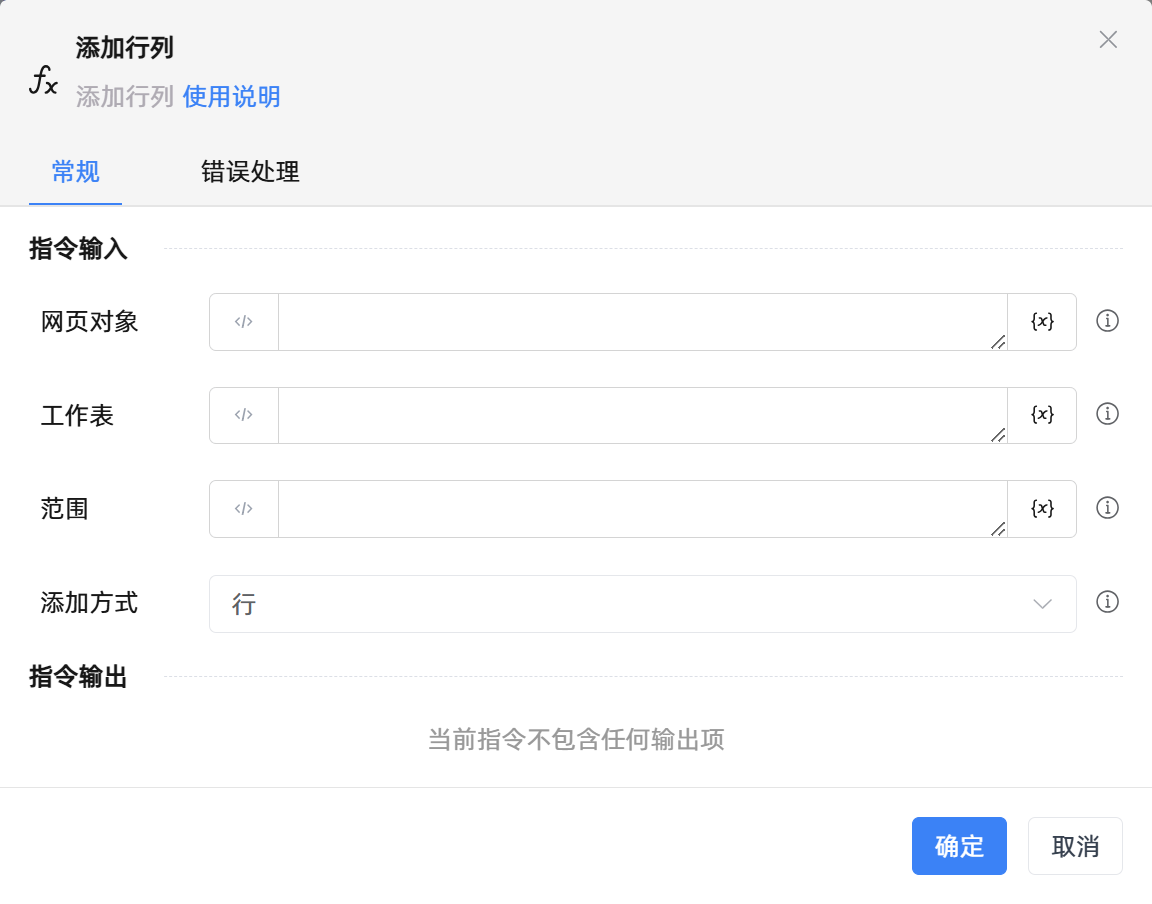The height and width of the screenshot is (904, 1152).
Task: Switch to the 错误处理 tab
Action: 250,172
